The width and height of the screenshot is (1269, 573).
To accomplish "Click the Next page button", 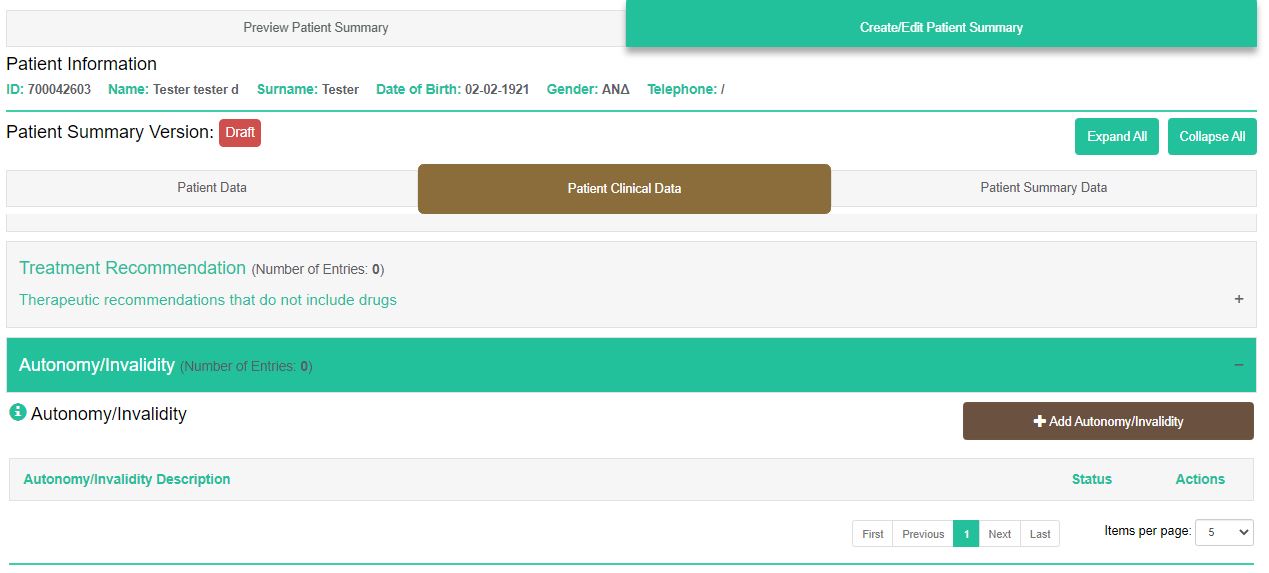I will pyautogui.click(x=999, y=534).
